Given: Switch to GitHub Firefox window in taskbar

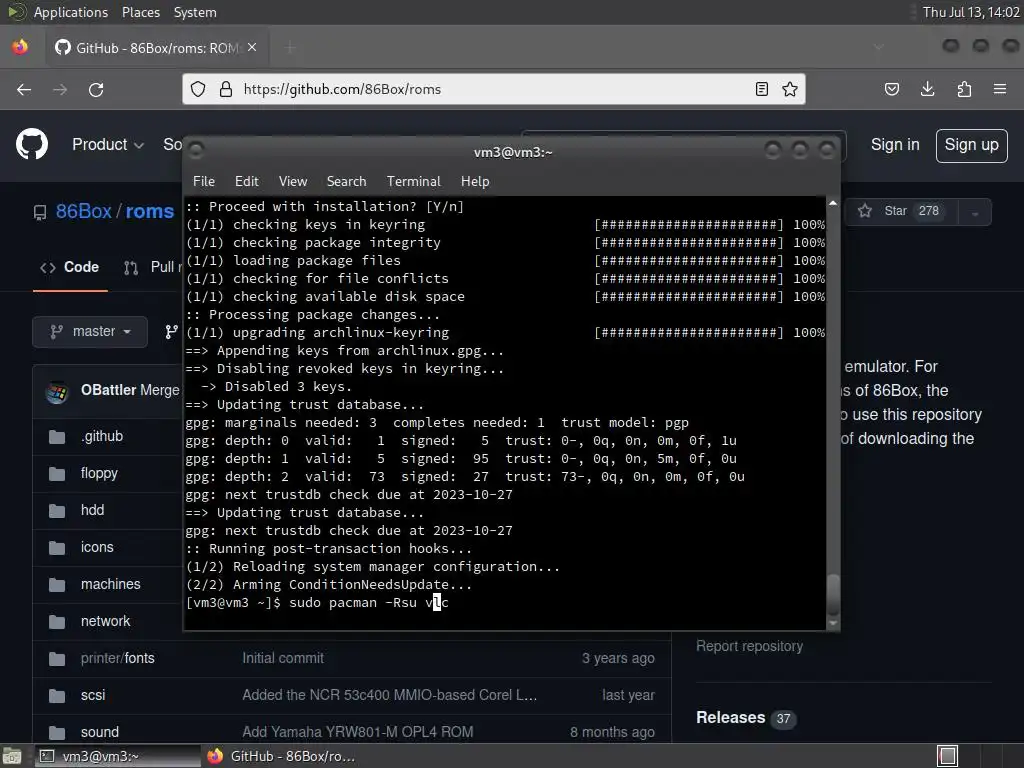Looking at the screenshot, I should (282, 756).
